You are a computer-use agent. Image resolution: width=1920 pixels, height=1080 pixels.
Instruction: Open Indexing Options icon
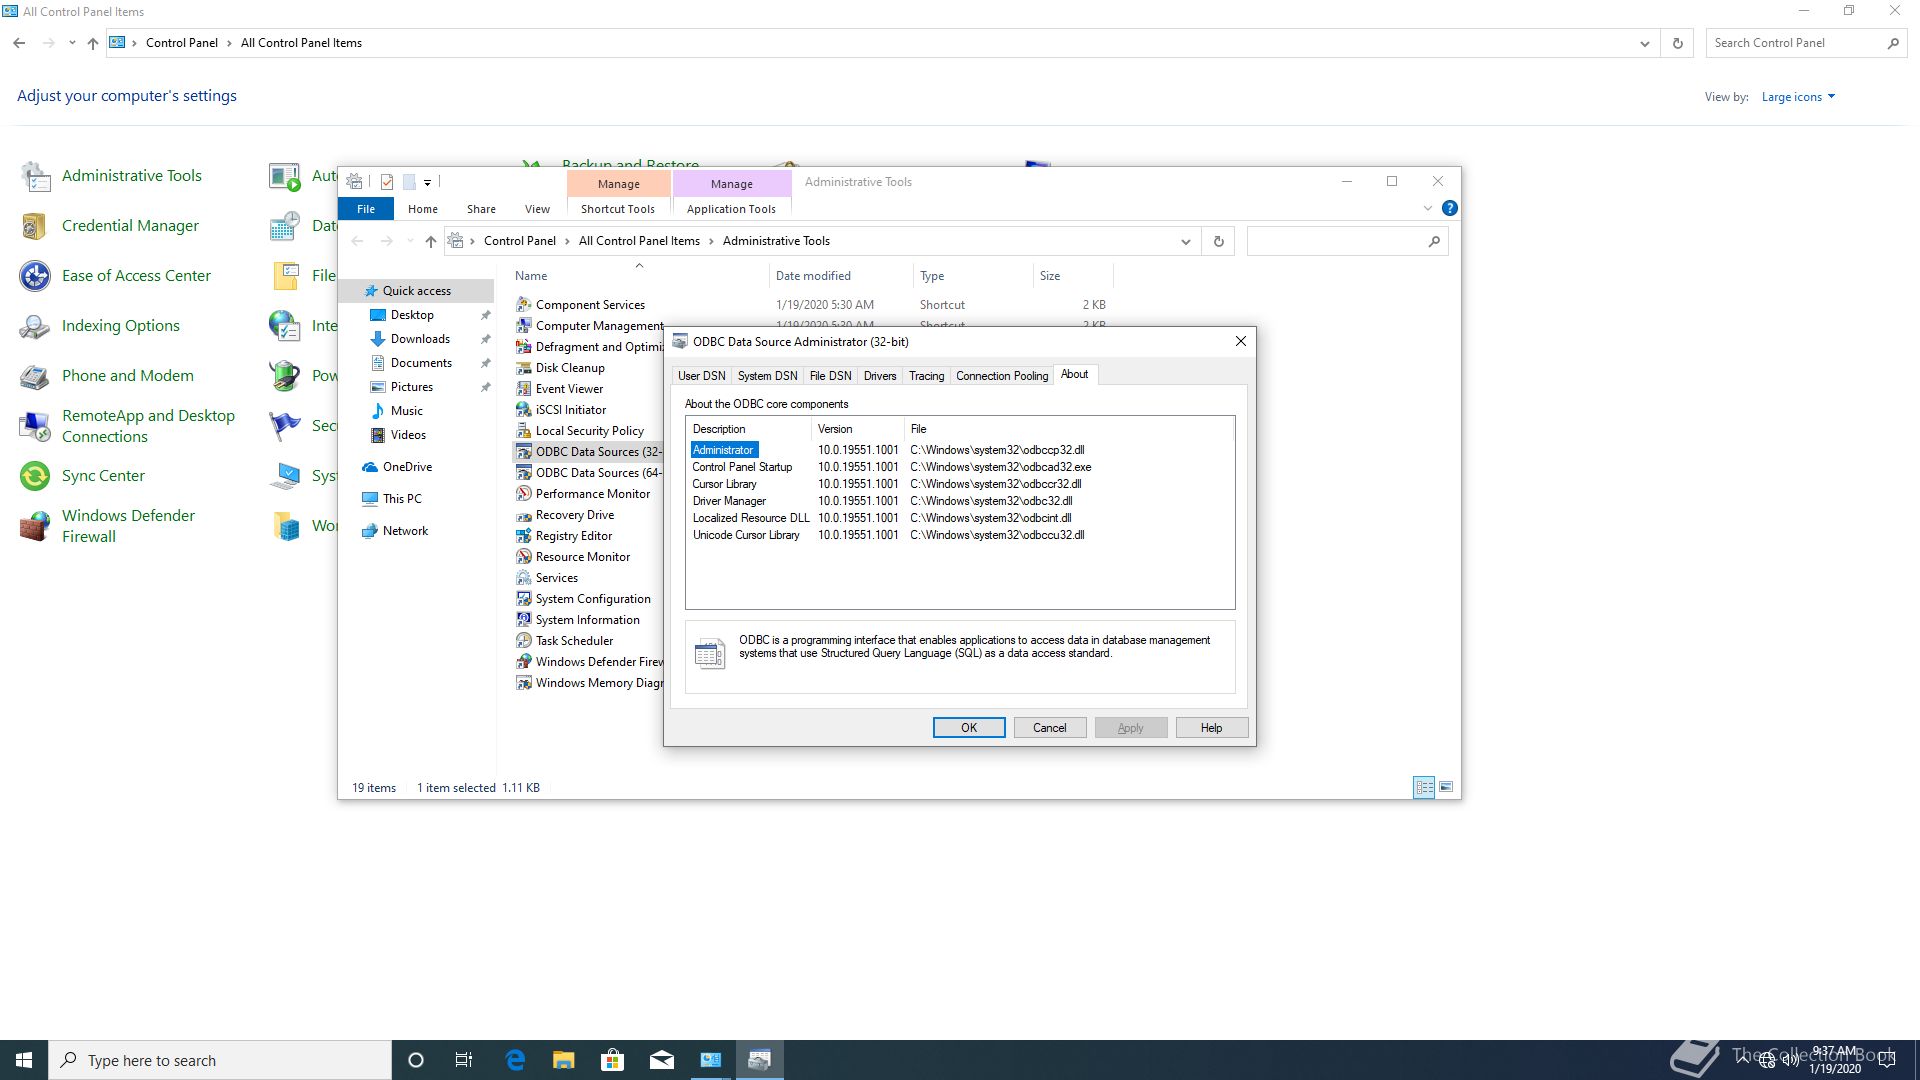point(36,326)
